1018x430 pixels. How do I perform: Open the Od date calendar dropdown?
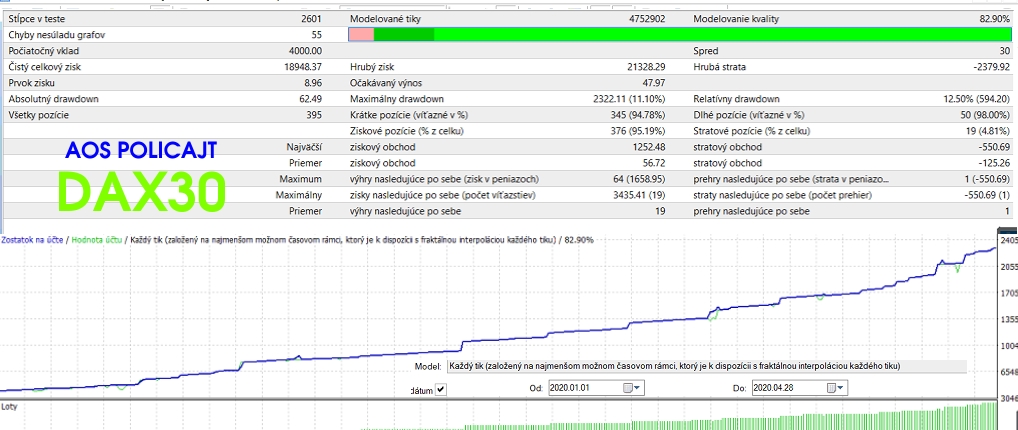(x=631, y=388)
